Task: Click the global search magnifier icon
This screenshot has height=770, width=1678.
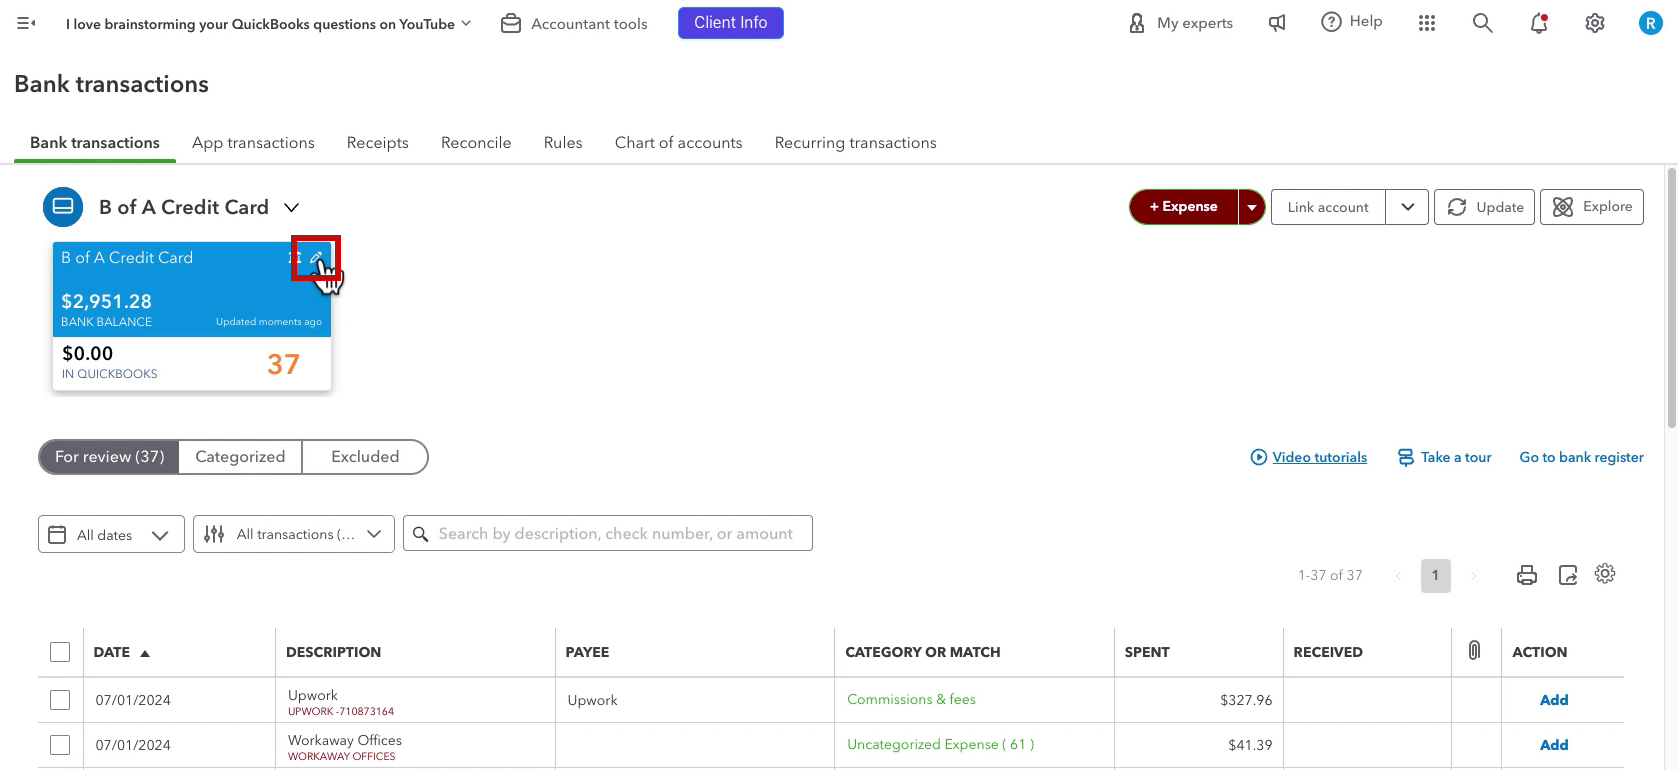Action: pyautogui.click(x=1482, y=23)
